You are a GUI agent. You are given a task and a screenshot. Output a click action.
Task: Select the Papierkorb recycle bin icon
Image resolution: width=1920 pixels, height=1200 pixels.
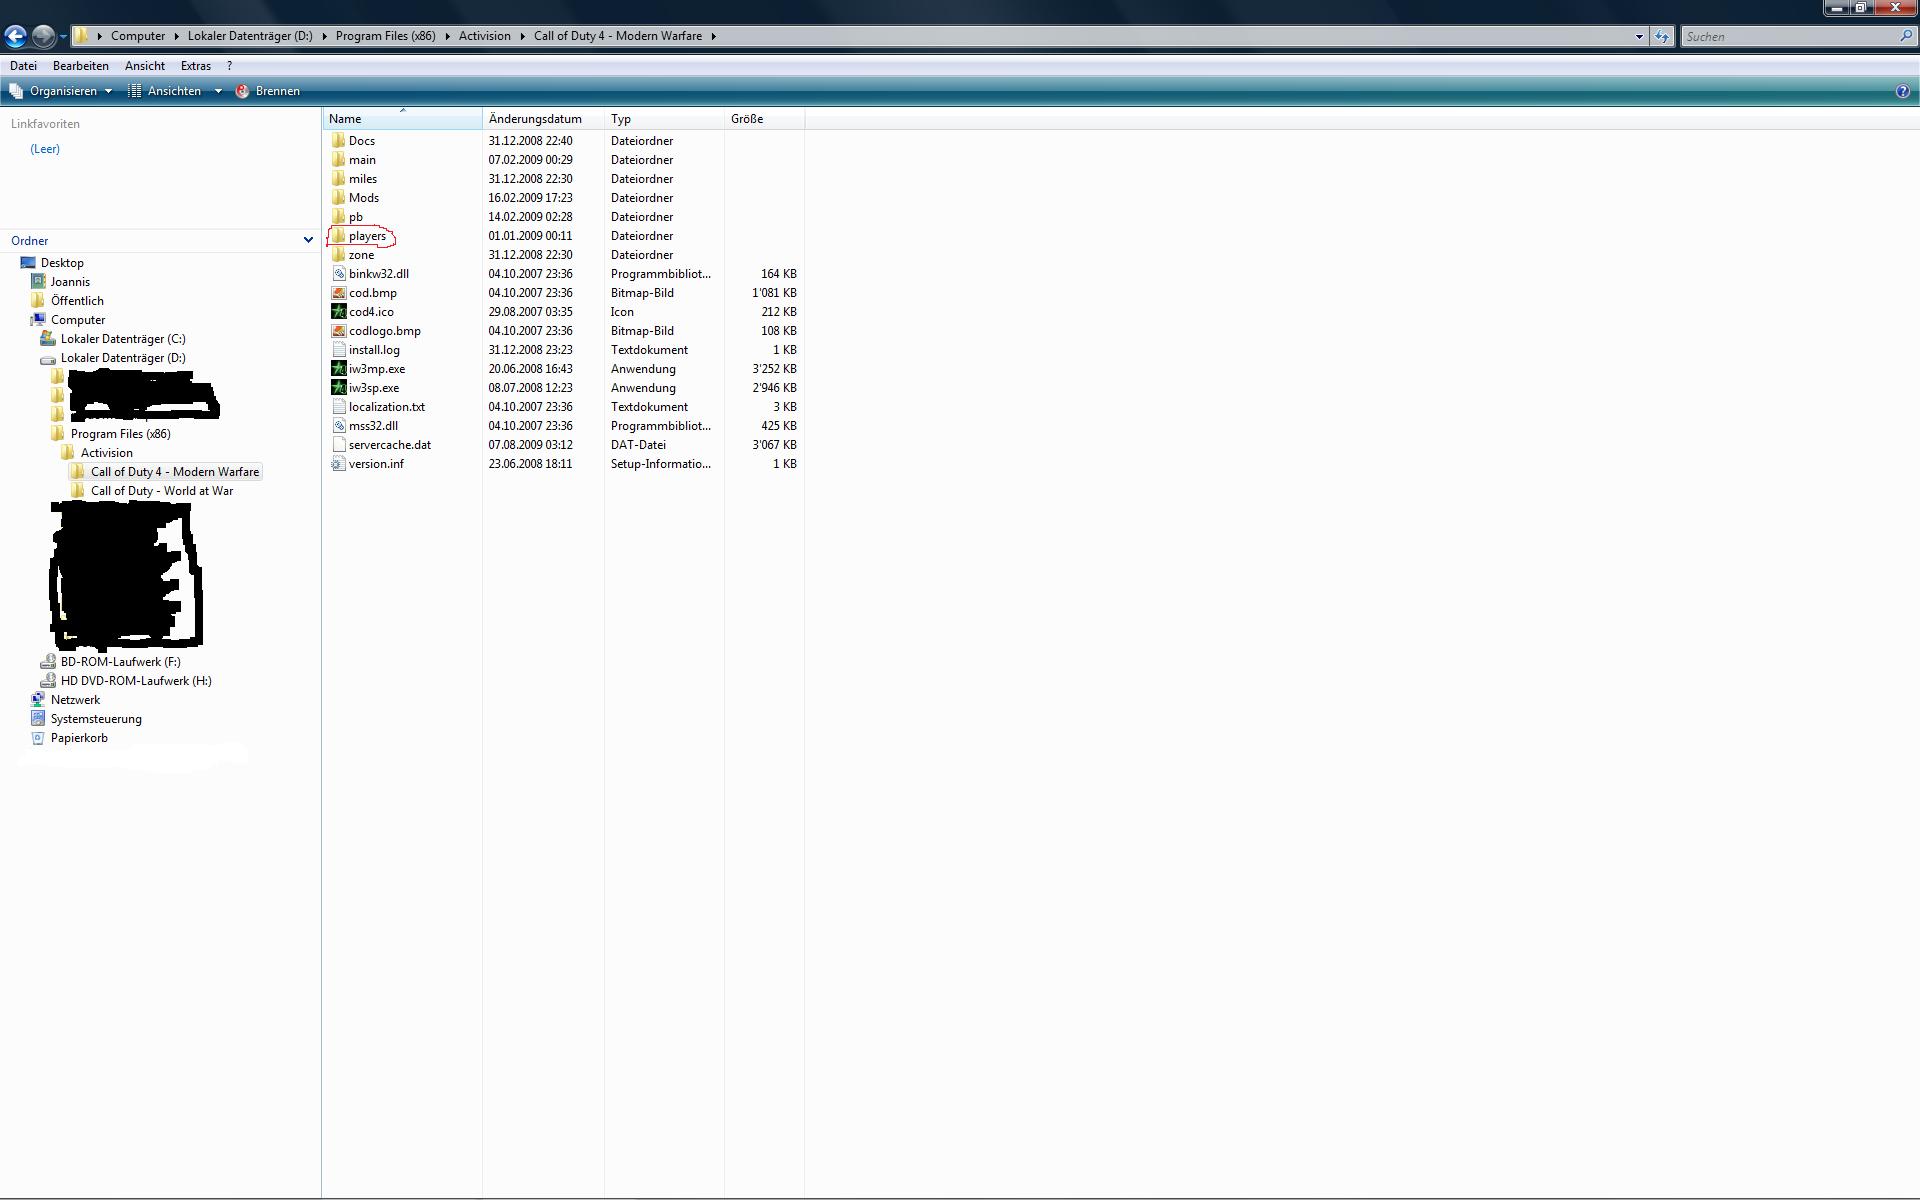pos(38,738)
